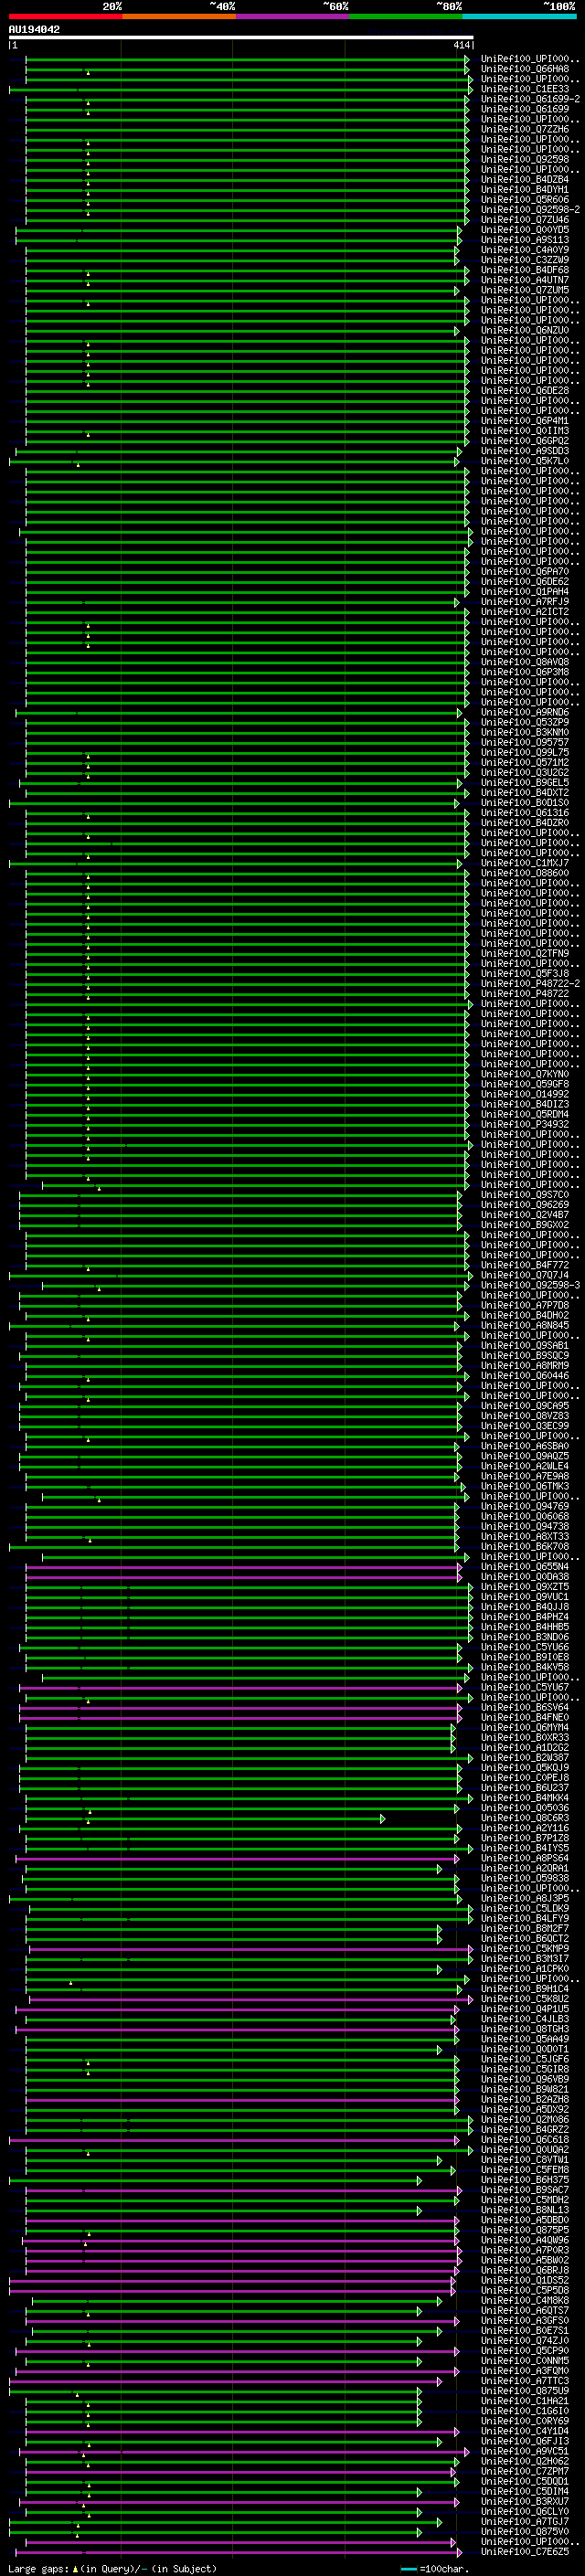Screen dimensions: 585x2576
Task: Click hit label UniRef100_C4A0Y9
Action: pos(525,250)
